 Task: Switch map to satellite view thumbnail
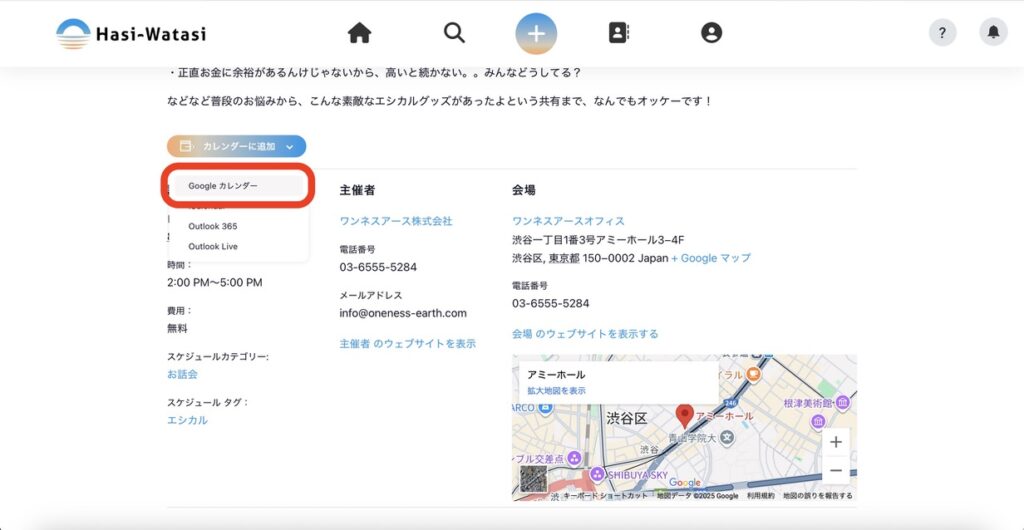point(534,480)
